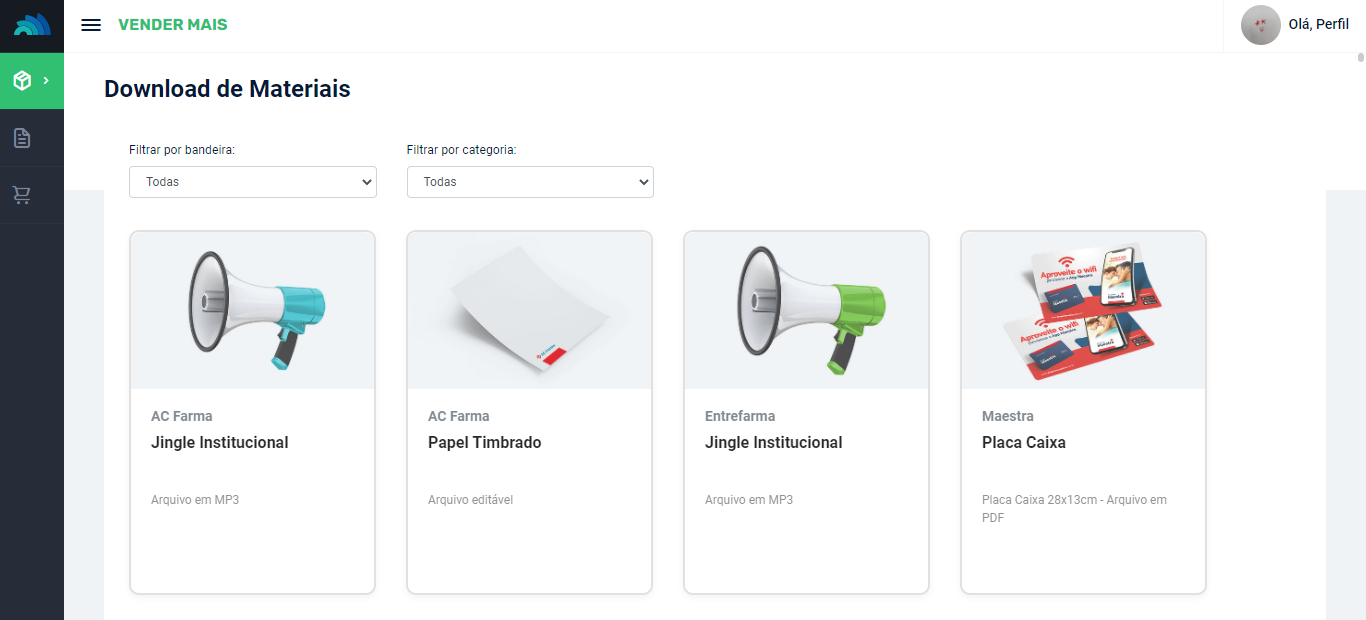Open the Filtrar por bandeira dropdown

pyautogui.click(x=253, y=182)
